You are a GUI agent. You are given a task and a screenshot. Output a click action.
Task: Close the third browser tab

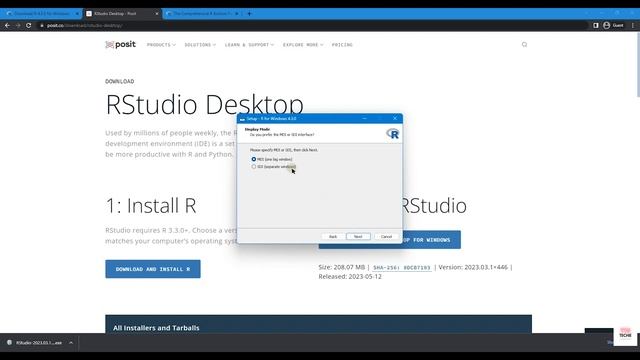coord(237,13)
